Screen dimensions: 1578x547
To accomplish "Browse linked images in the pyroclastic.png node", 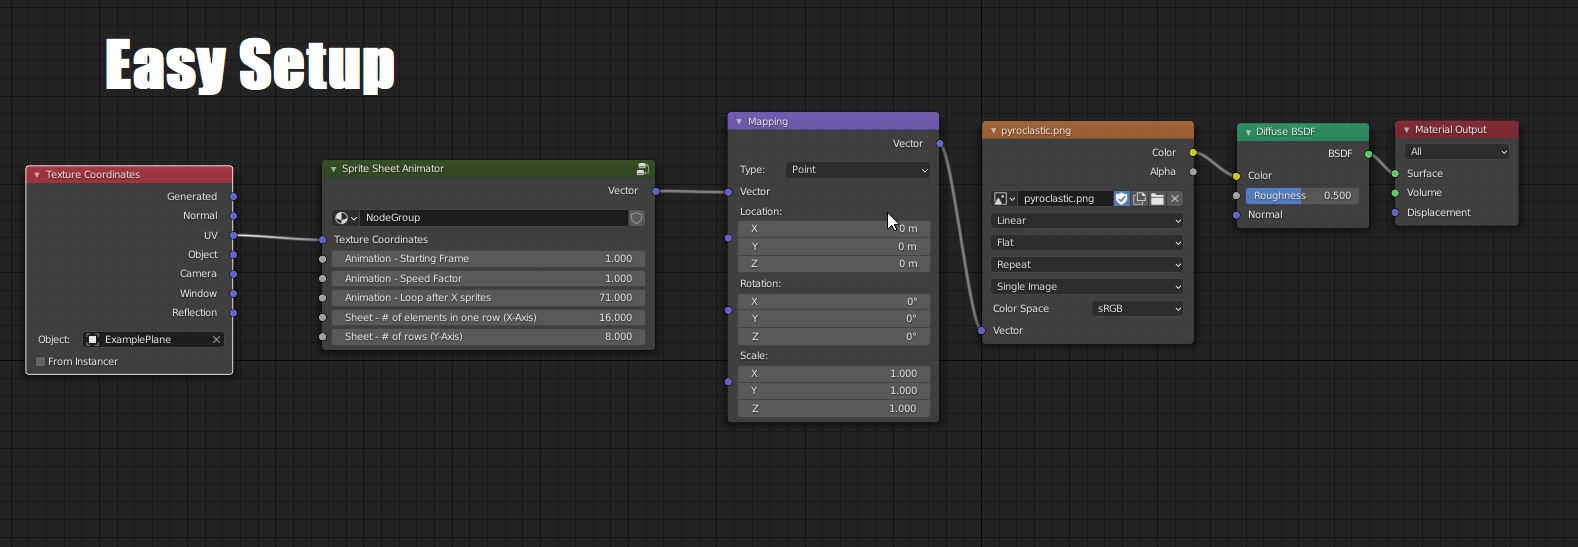I will pos(1004,199).
